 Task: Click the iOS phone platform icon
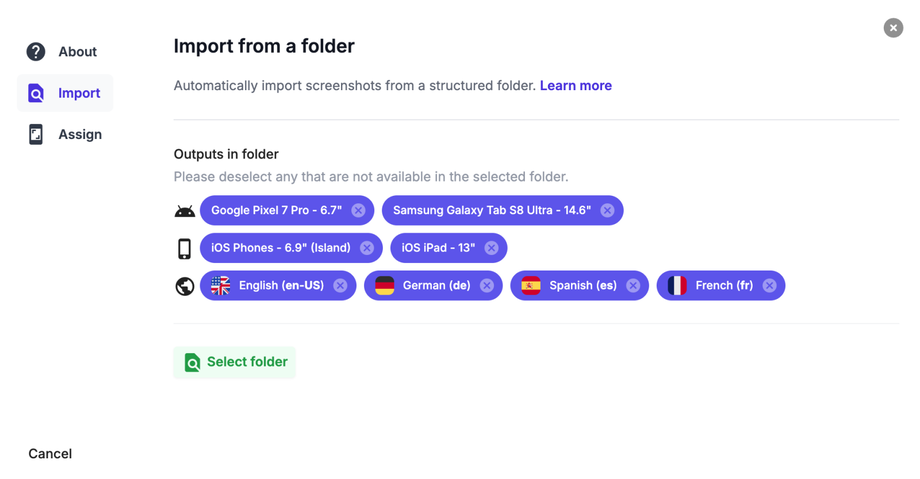click(x=185, y=248)
